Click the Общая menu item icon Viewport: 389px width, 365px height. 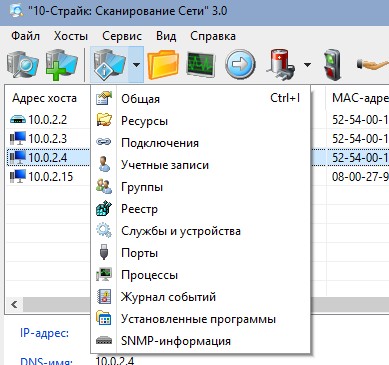pyautogui.click(x=104, y=98)
